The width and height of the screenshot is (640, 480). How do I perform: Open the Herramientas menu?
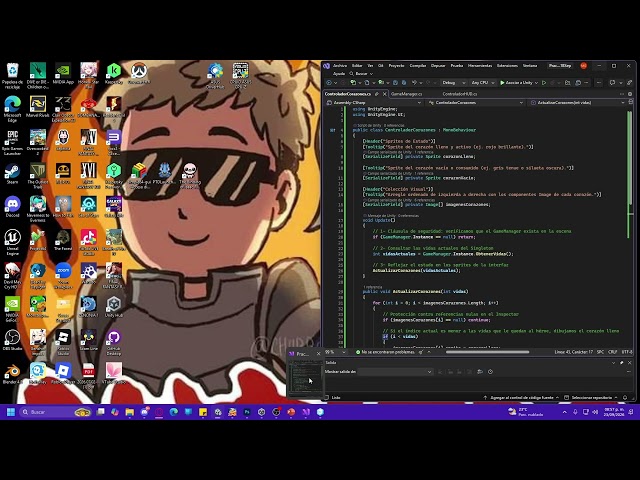480,65
